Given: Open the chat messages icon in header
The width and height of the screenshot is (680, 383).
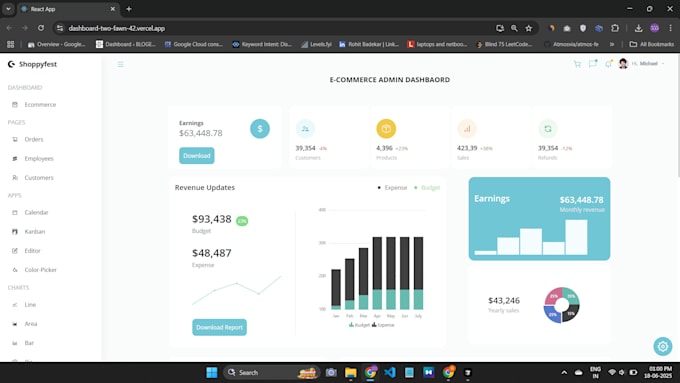Looking at the screenshot, I should (593, 64).
